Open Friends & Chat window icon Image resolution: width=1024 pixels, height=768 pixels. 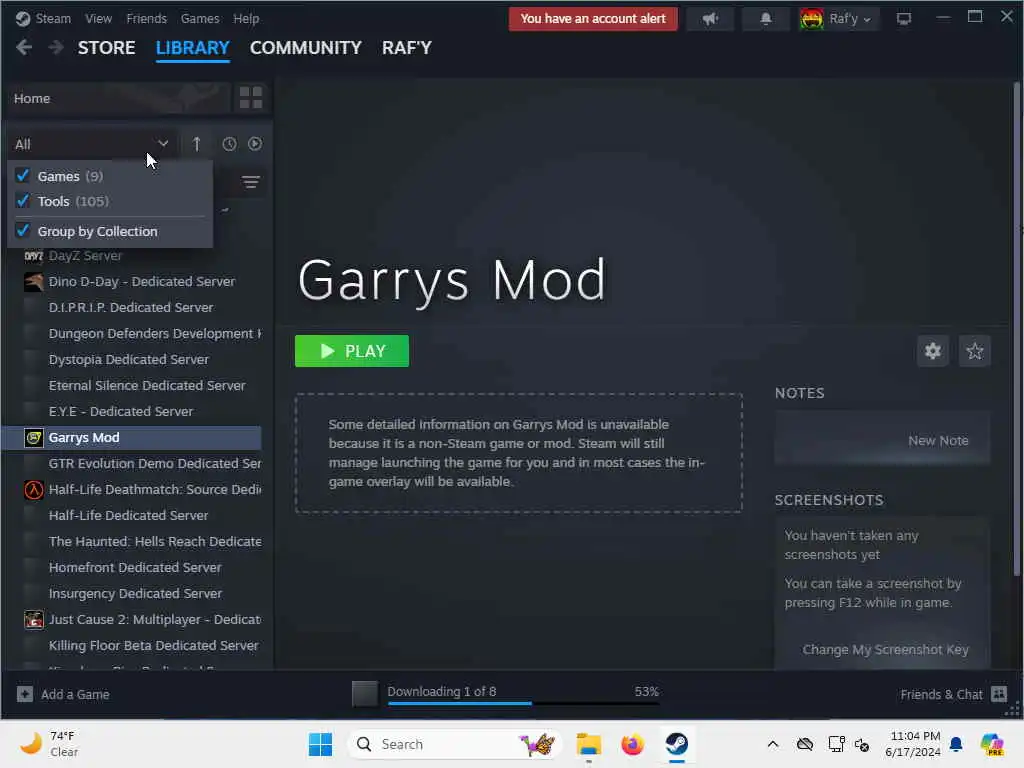point(999,694)
